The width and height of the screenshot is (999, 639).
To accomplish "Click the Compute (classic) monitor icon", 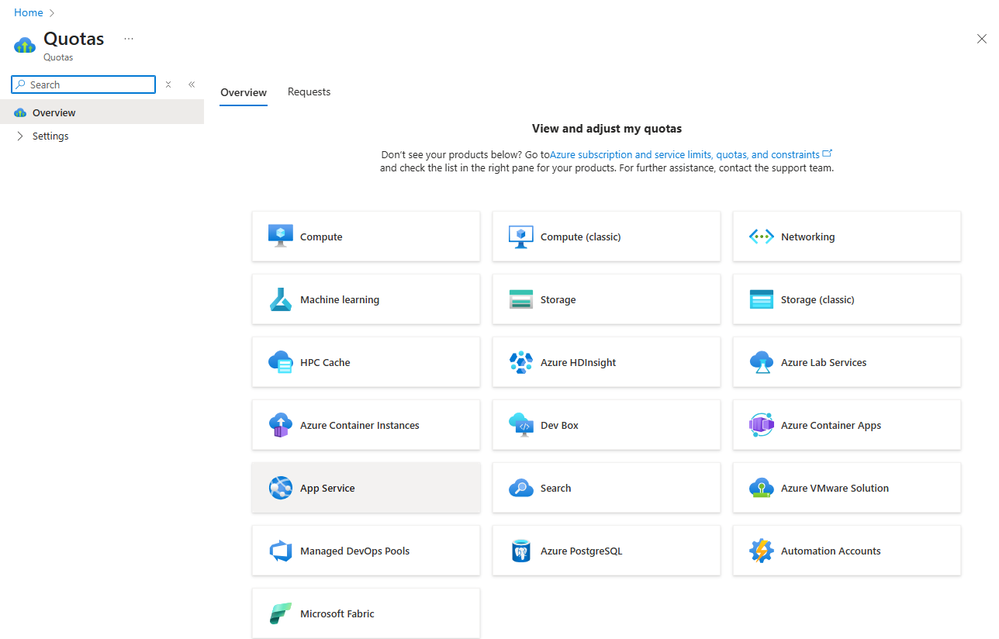I will click(521, 236).
